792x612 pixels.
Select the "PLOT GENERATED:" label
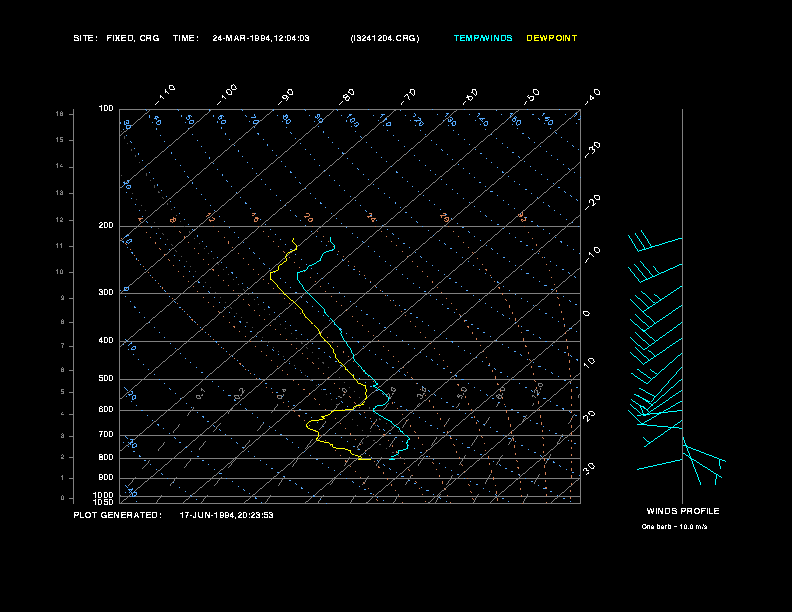(x=118, y=515)
